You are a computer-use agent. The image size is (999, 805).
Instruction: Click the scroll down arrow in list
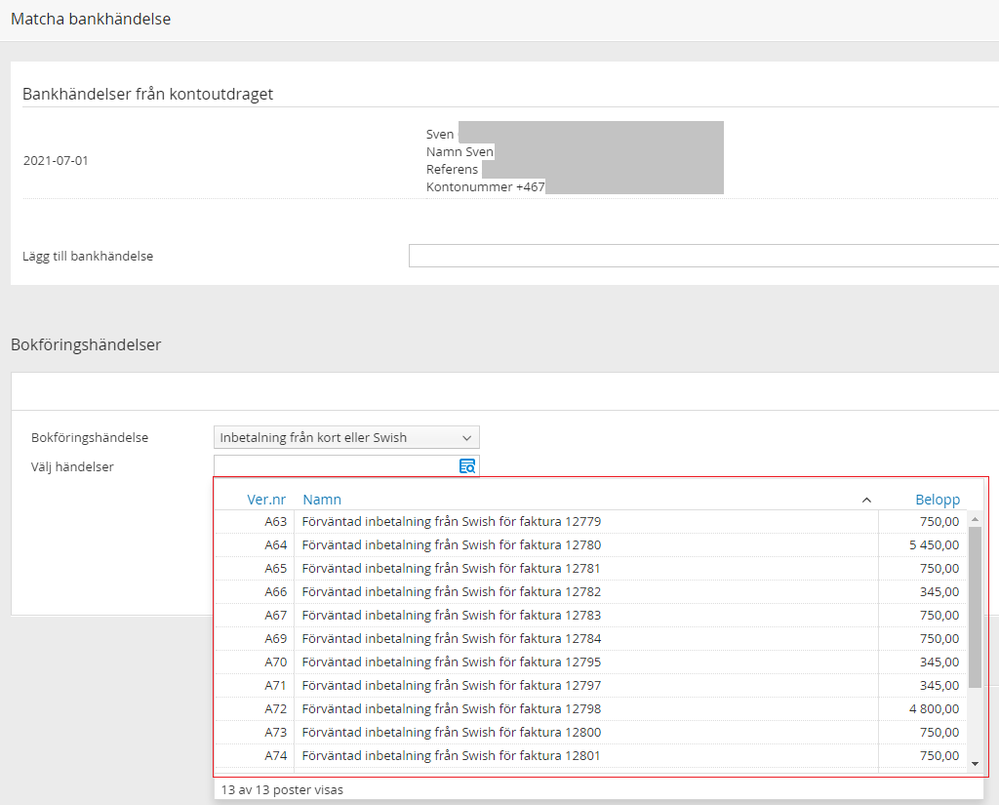click(x=976, y=764)
